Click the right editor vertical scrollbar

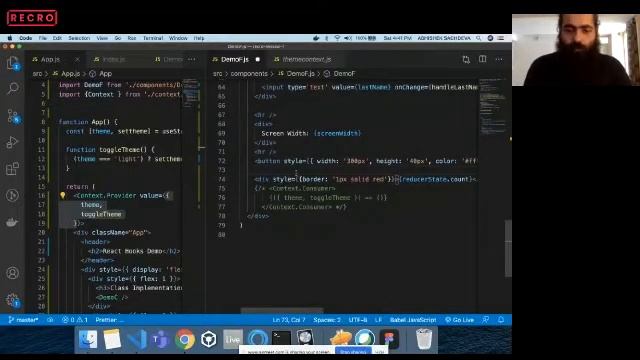[508, 248]
